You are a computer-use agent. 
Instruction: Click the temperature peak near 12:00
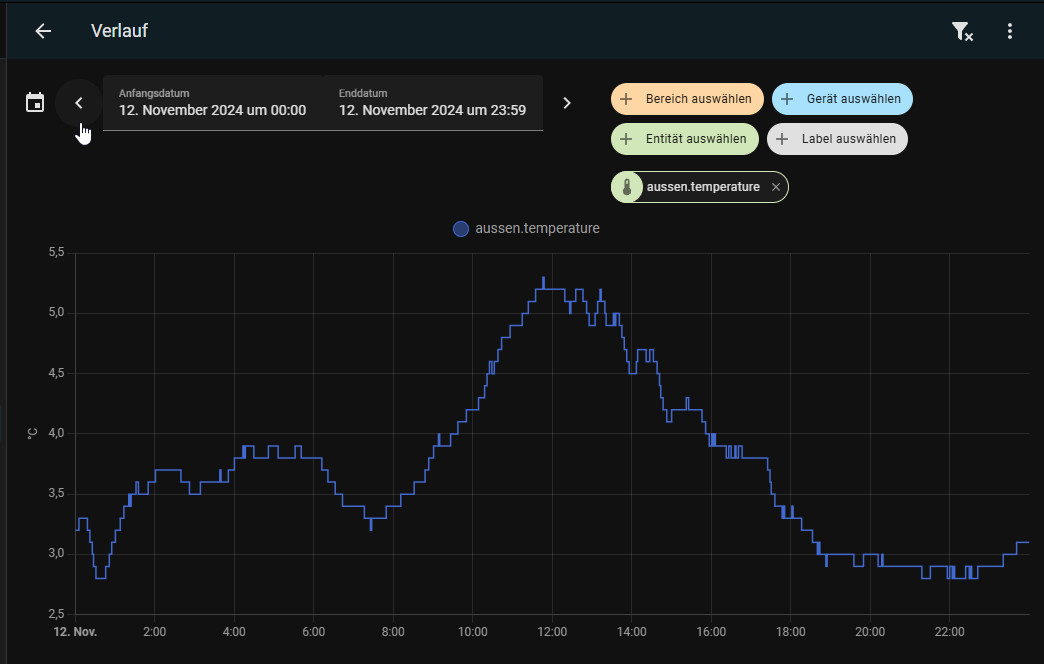pyautogui.click(x=544, y=279)
